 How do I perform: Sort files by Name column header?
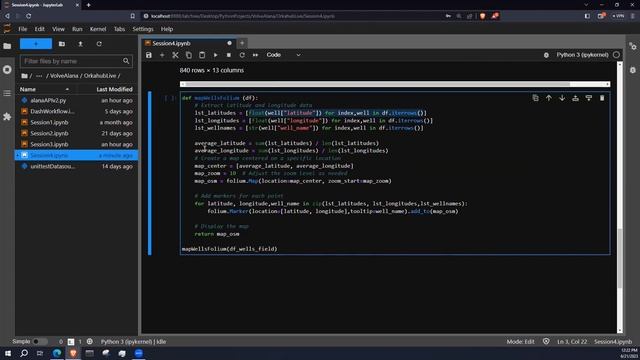[45, 89]
